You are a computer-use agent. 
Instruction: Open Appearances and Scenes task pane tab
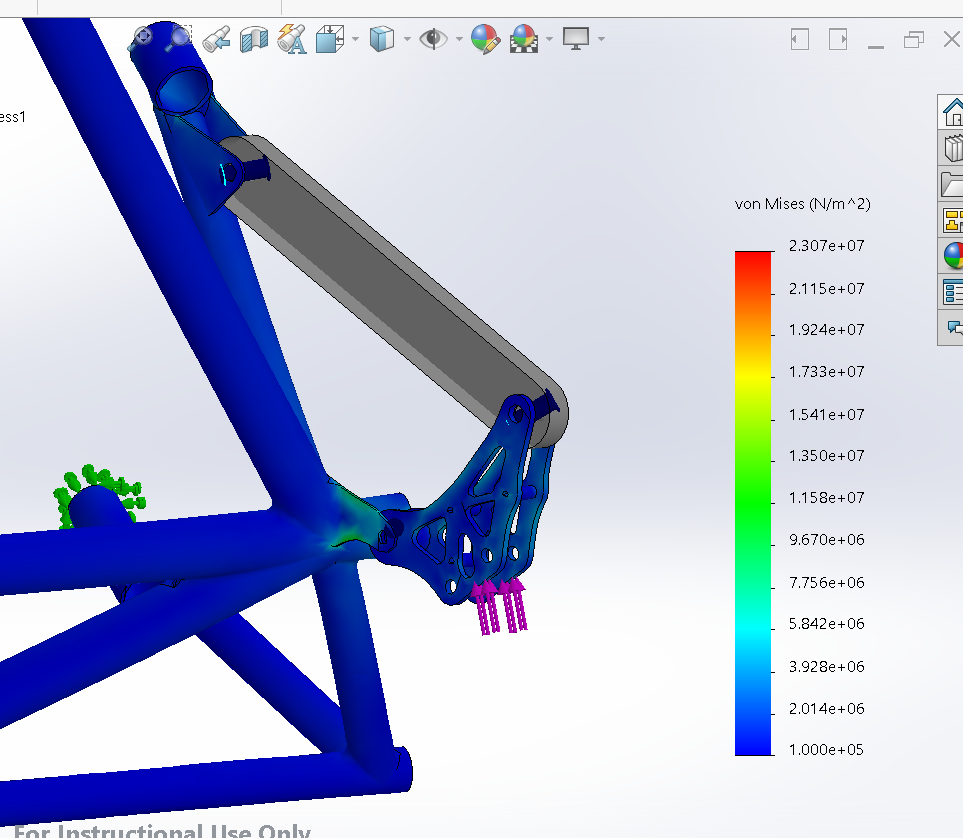coord(953,256)
